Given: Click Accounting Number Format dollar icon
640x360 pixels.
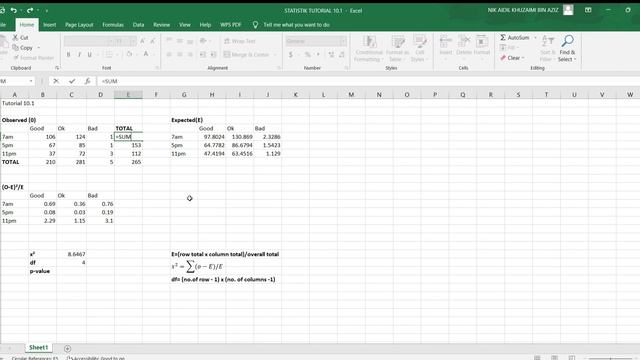Looking at the screenshot, I should coord(291,54).
